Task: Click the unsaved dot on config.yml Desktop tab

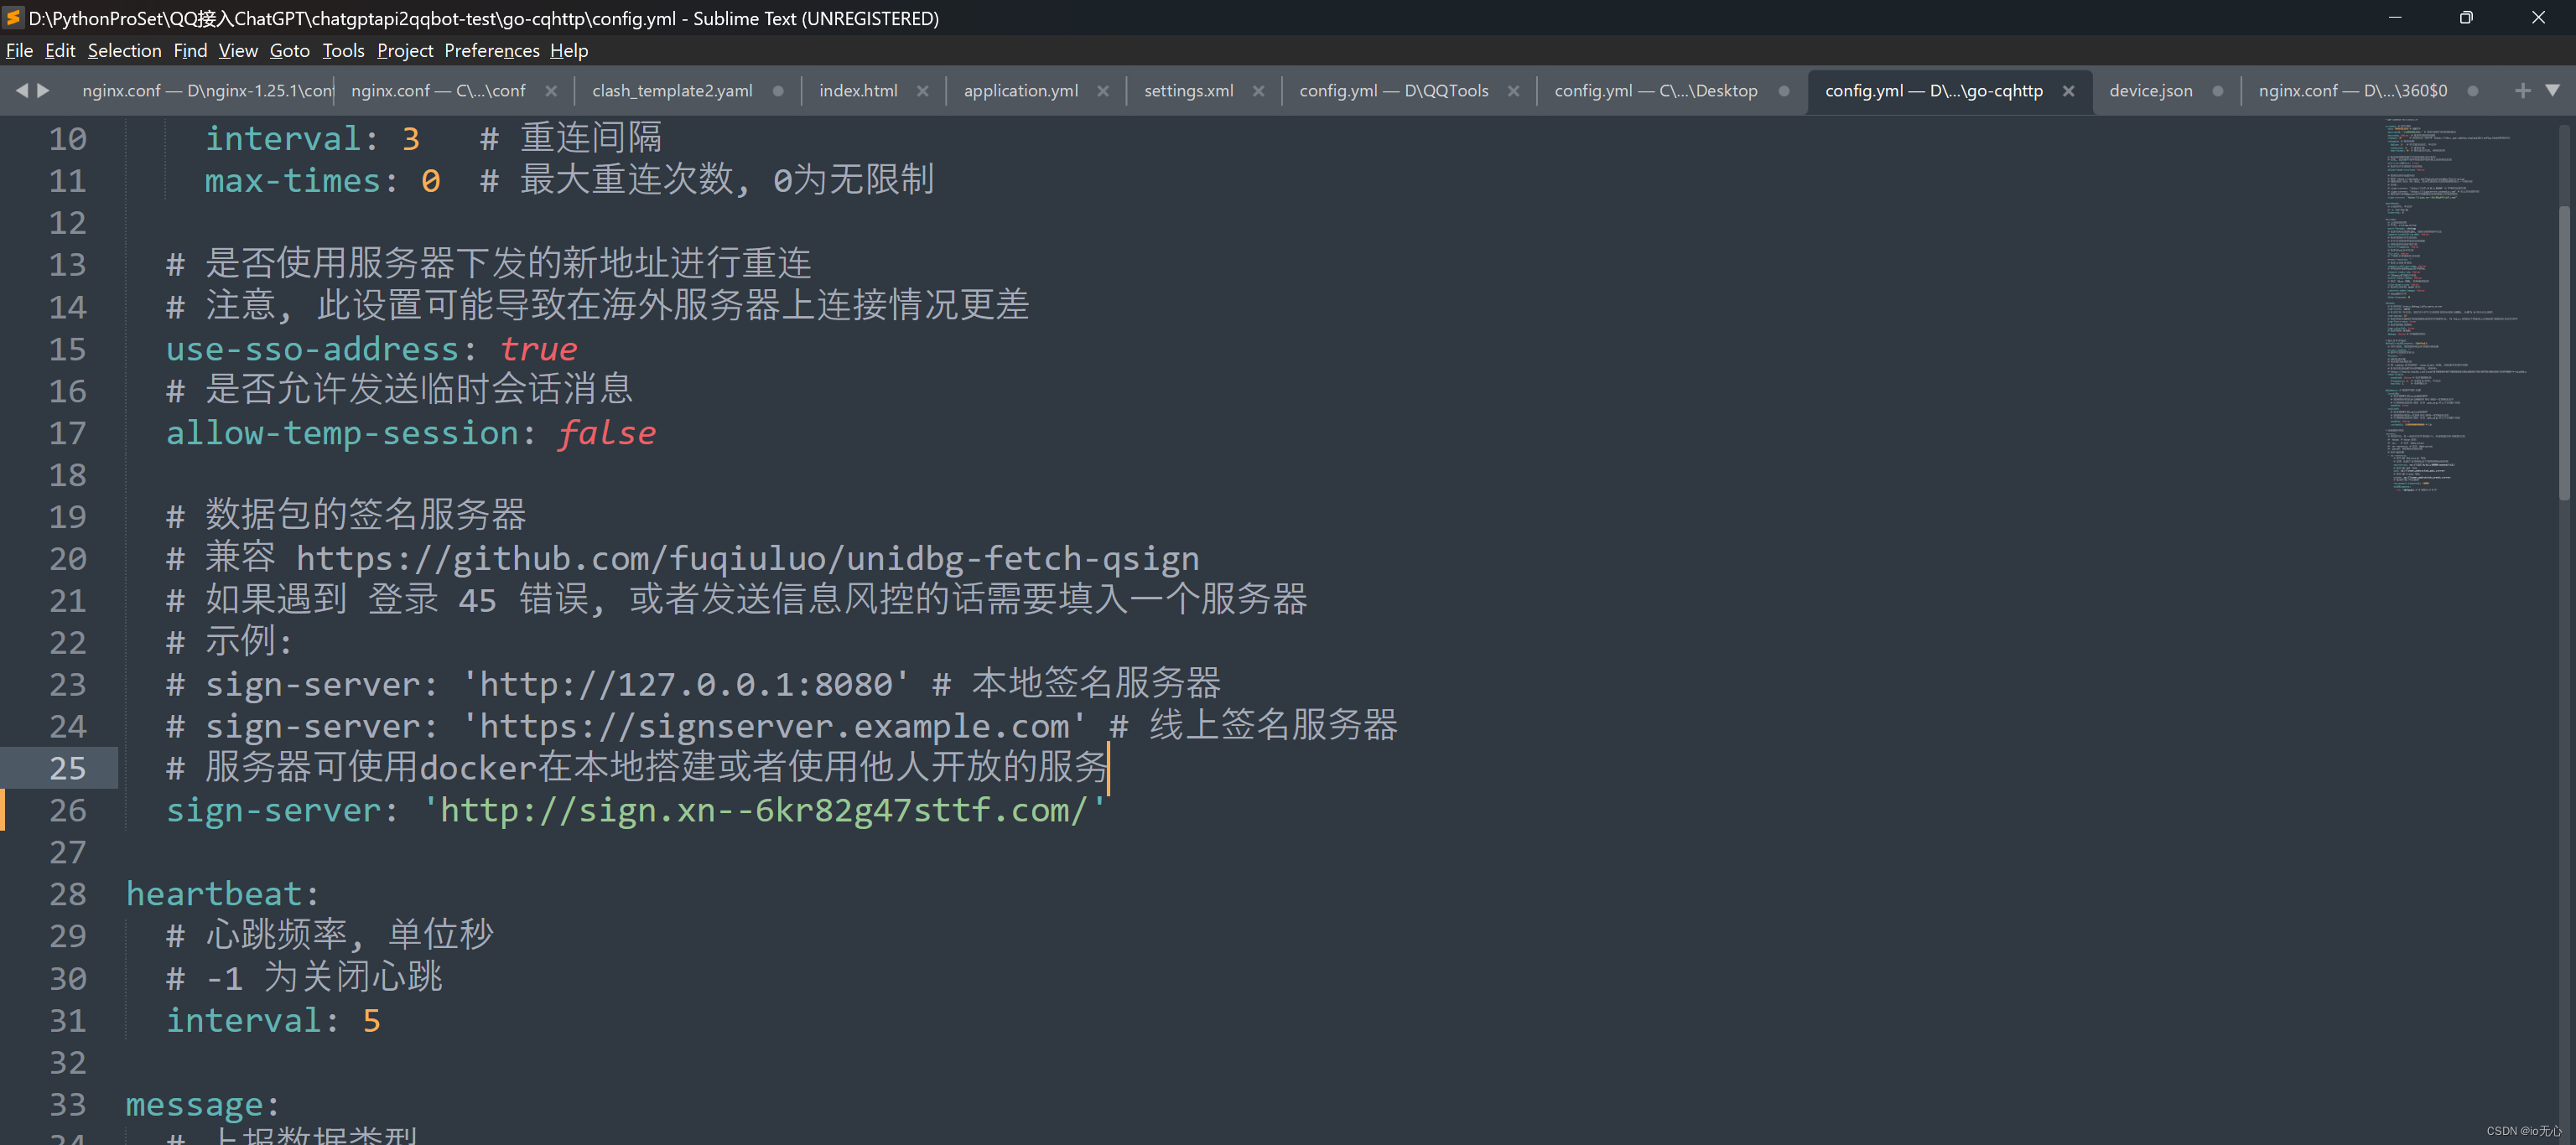Action: point(1784,90)
